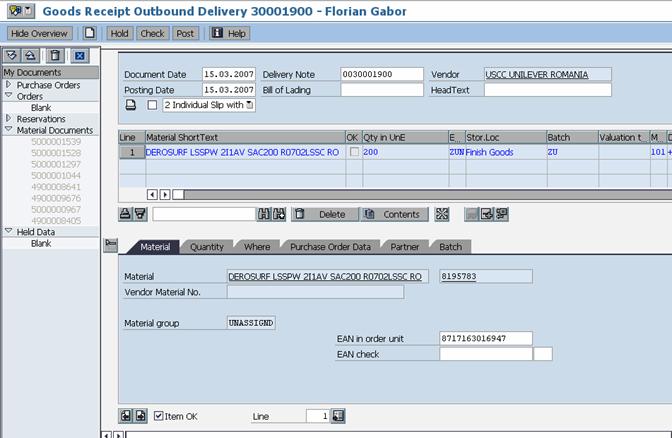The height and width of the screenshot is (438, 672).
Task: Toggle the Item OK checkbox
Action: click(159, 415)
